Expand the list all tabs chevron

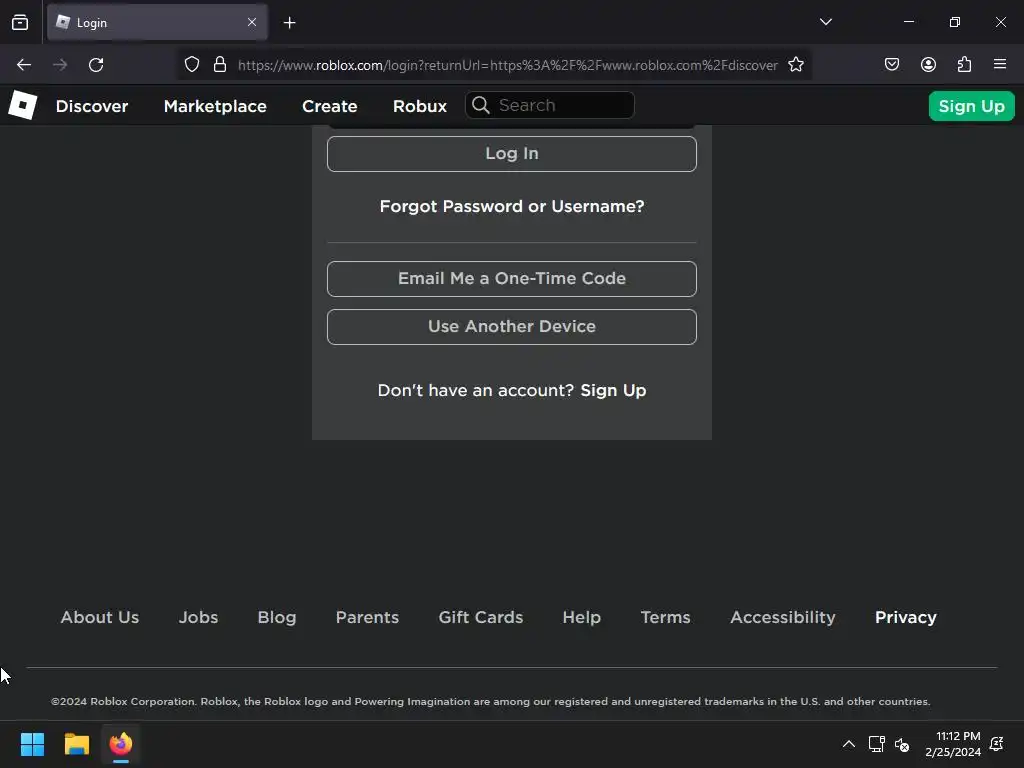[x=825, y=22]
